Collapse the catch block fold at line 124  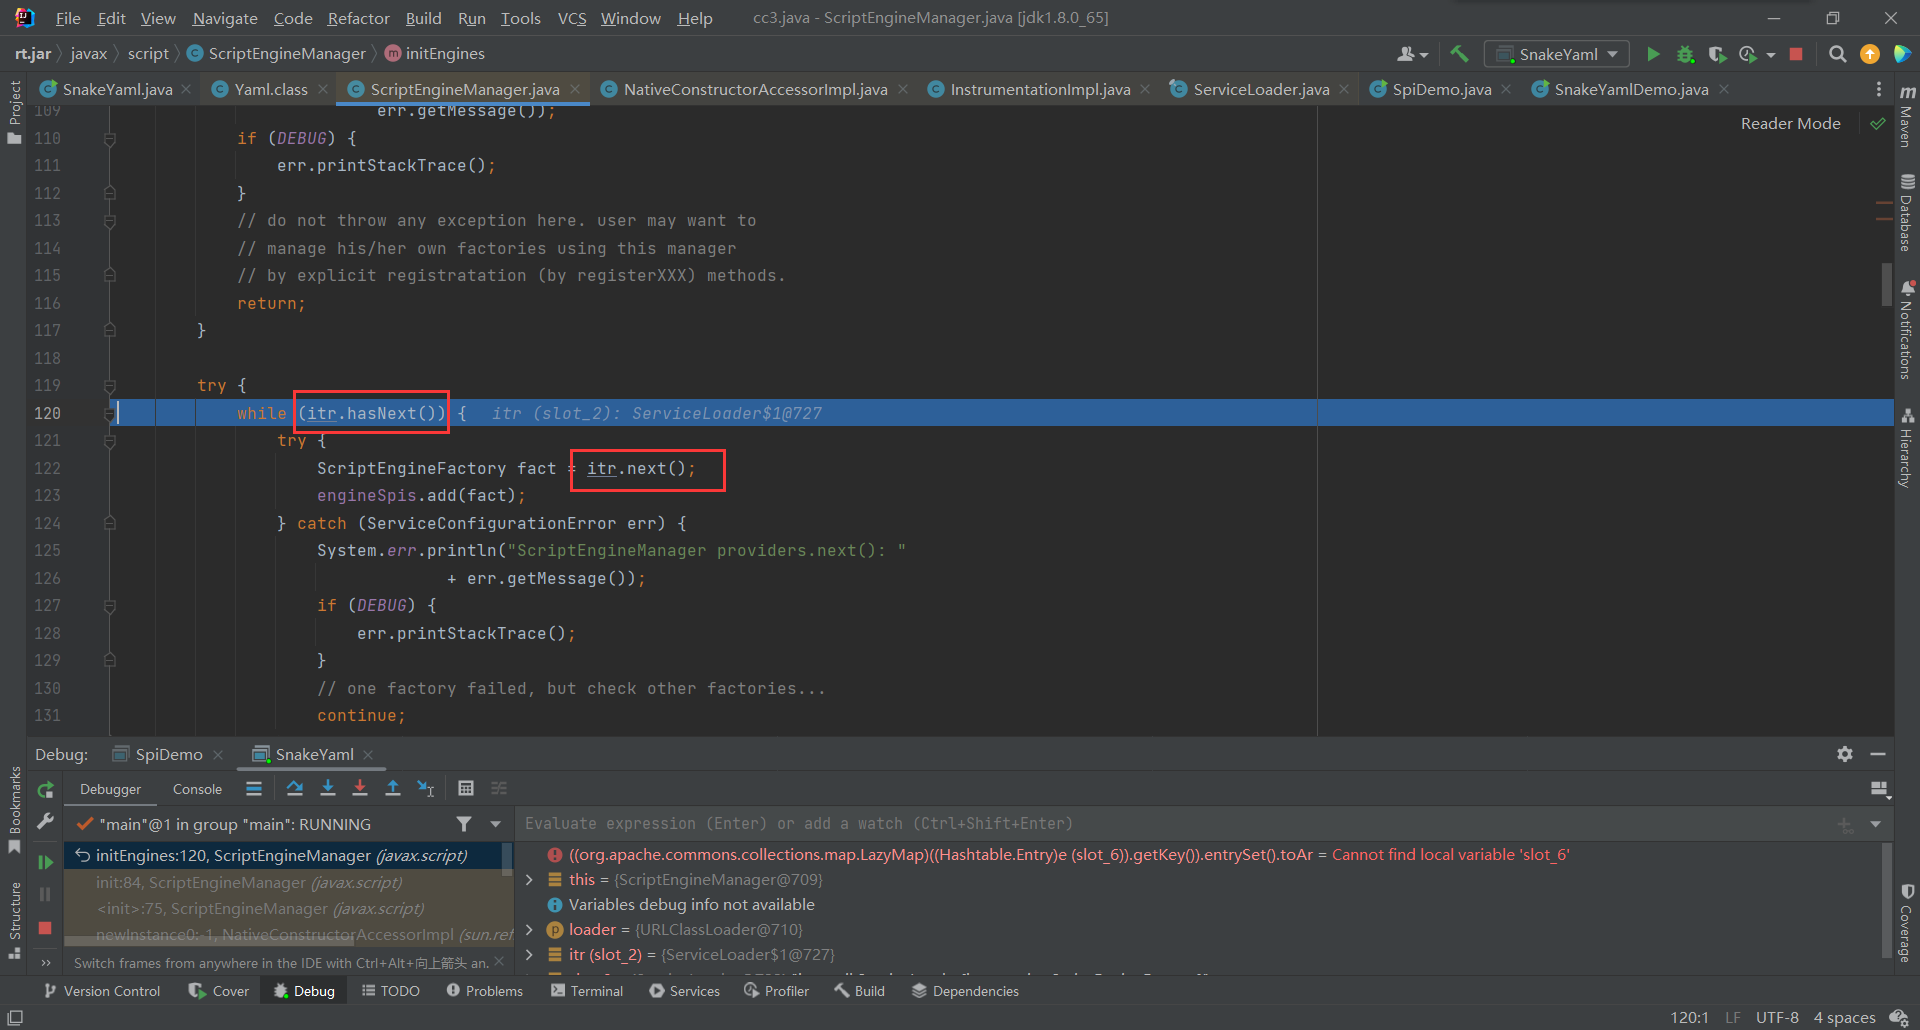click(110, 523)
